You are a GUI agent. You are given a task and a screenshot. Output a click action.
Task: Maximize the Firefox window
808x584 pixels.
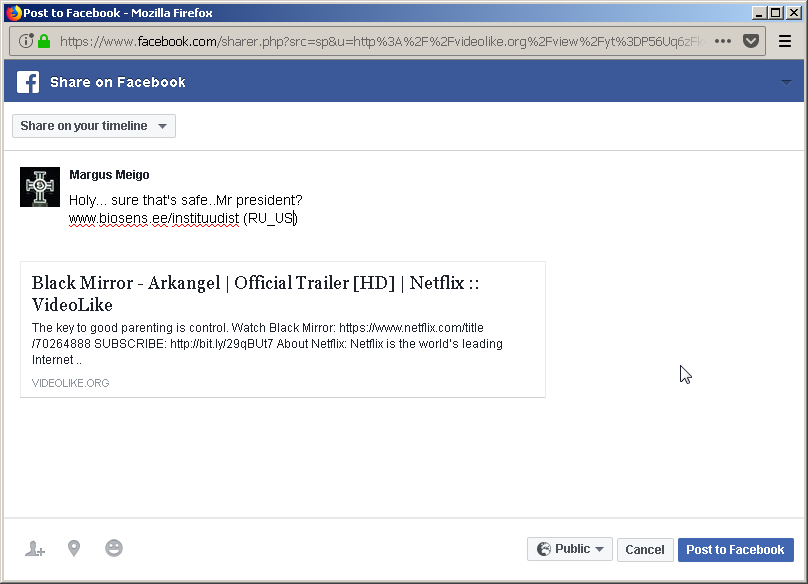(x=776, y=13)
